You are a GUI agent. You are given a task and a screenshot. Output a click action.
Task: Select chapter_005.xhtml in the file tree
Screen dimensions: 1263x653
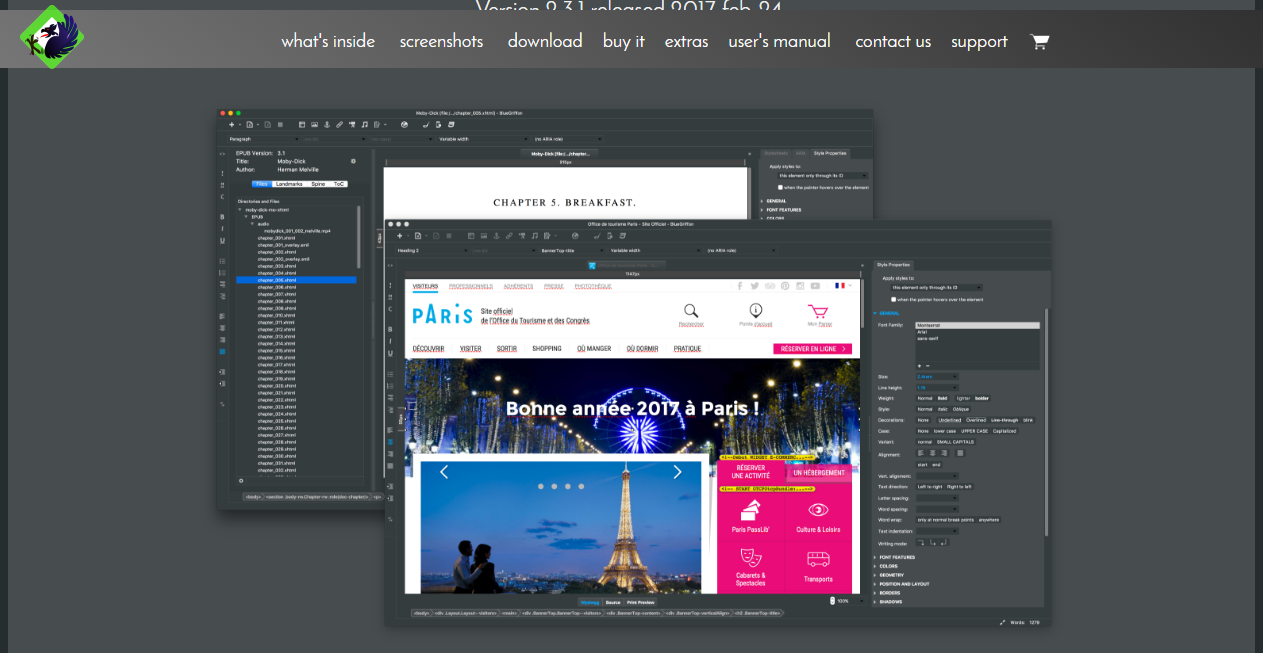pyautogui.click(x=296, y=280)
